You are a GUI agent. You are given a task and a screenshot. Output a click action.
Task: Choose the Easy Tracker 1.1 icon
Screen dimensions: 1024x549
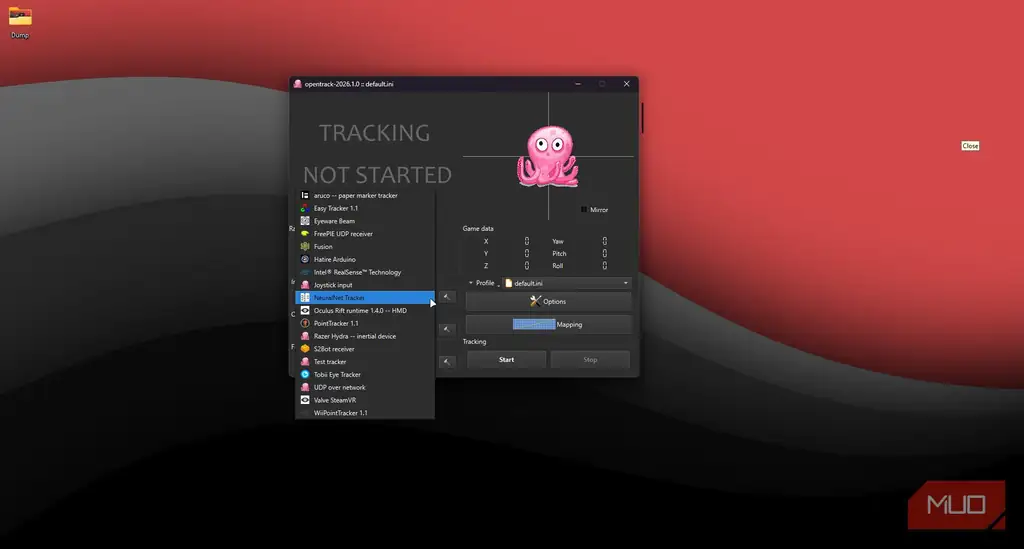click(305, 208)
